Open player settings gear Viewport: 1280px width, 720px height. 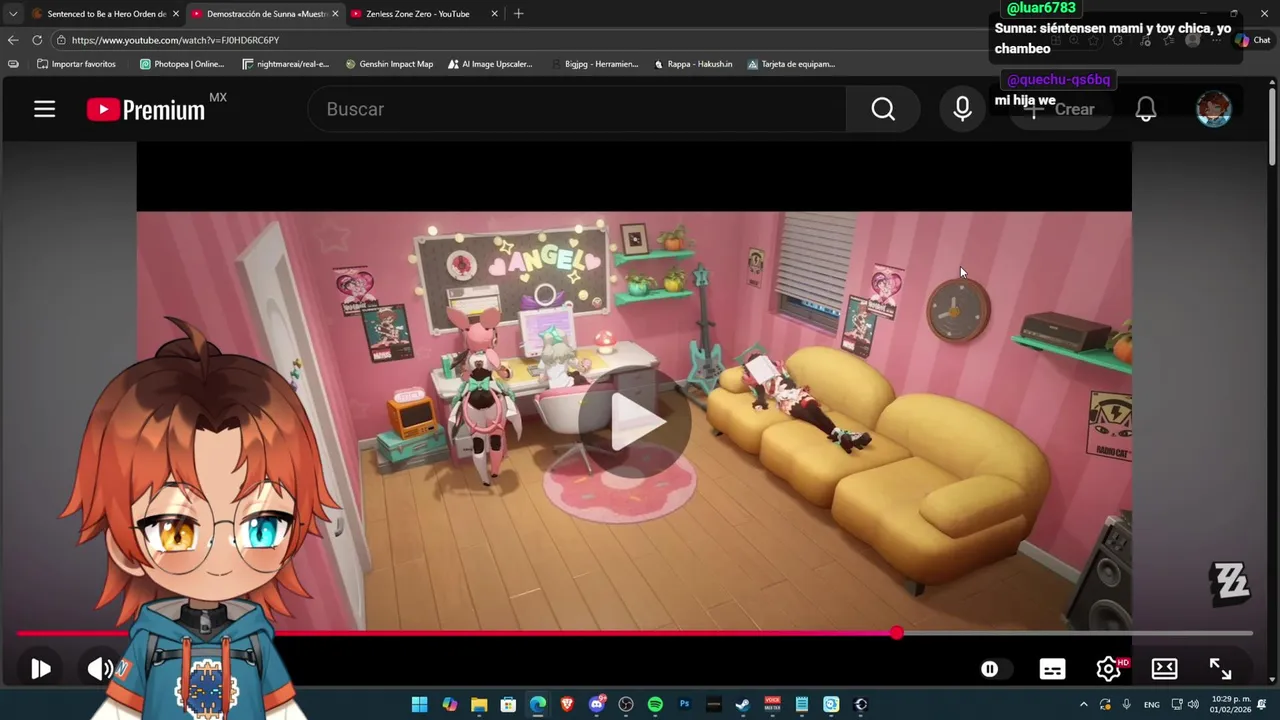click(1108, 669)
